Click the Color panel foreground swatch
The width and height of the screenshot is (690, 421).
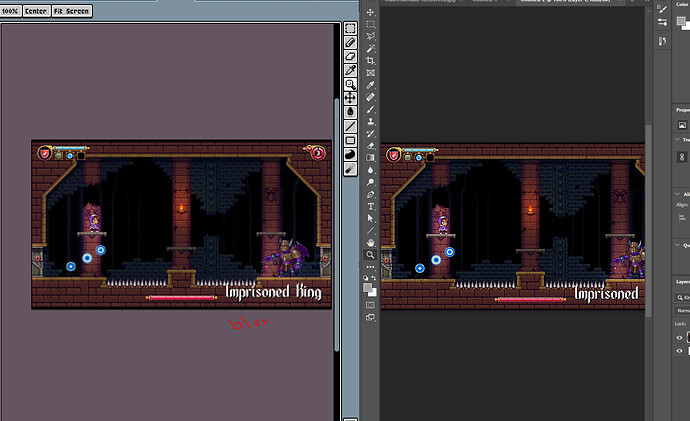(x=681, y=21)
